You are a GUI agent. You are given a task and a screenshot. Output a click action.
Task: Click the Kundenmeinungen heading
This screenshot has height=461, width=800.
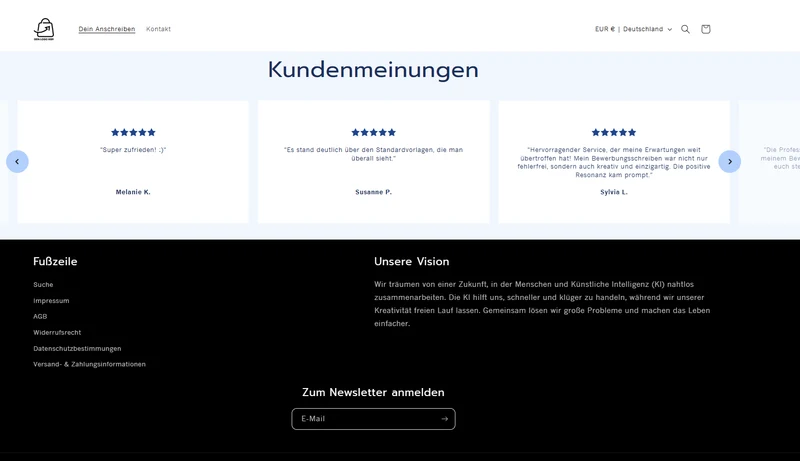tap(373, 70)
